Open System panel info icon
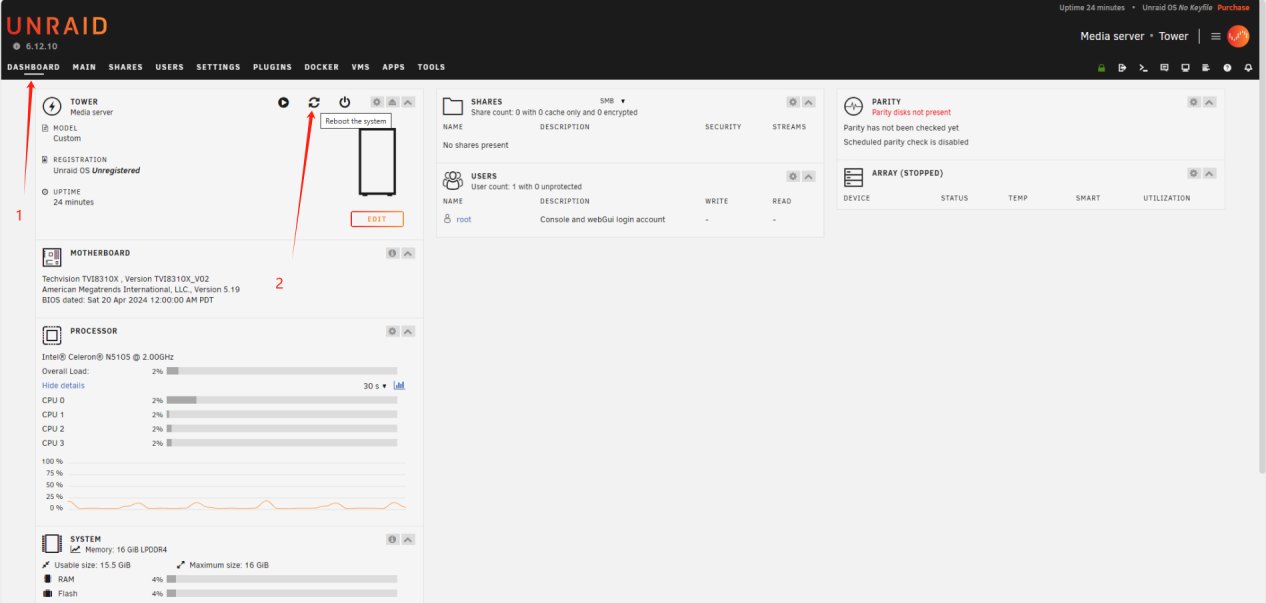1266x603 pixels. coord(393,539)
